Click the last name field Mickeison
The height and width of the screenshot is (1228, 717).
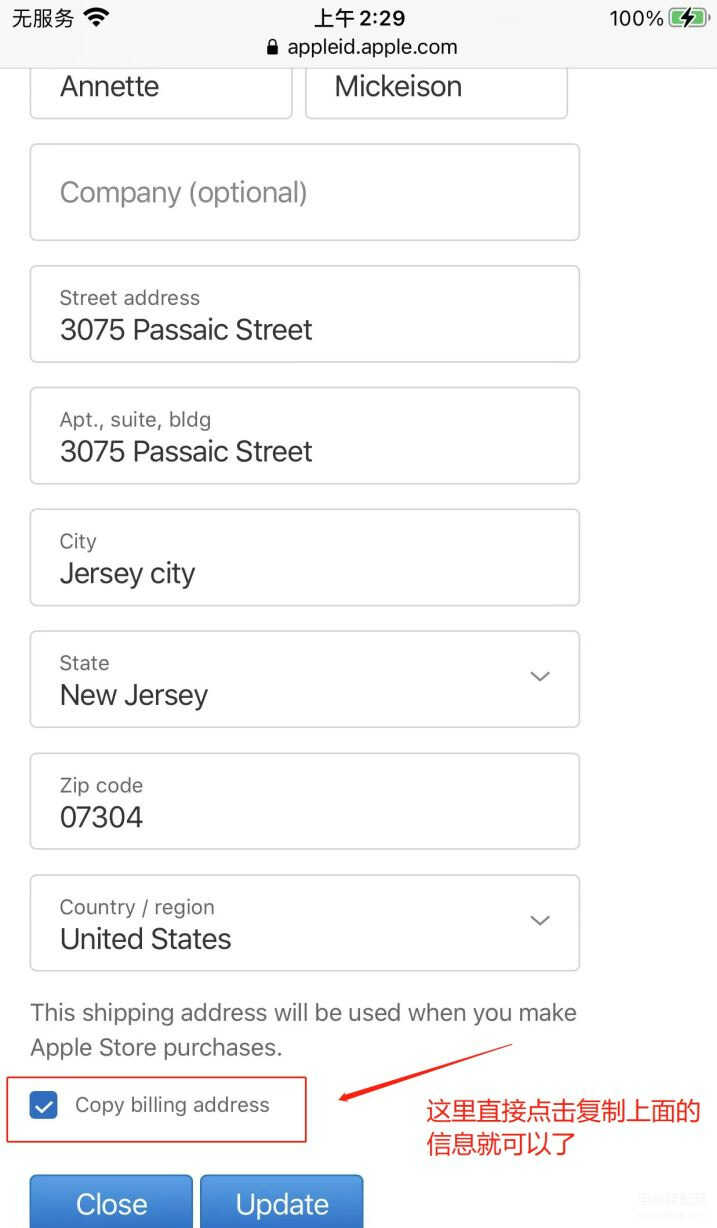pyautogui.click(x=436, y=88)
